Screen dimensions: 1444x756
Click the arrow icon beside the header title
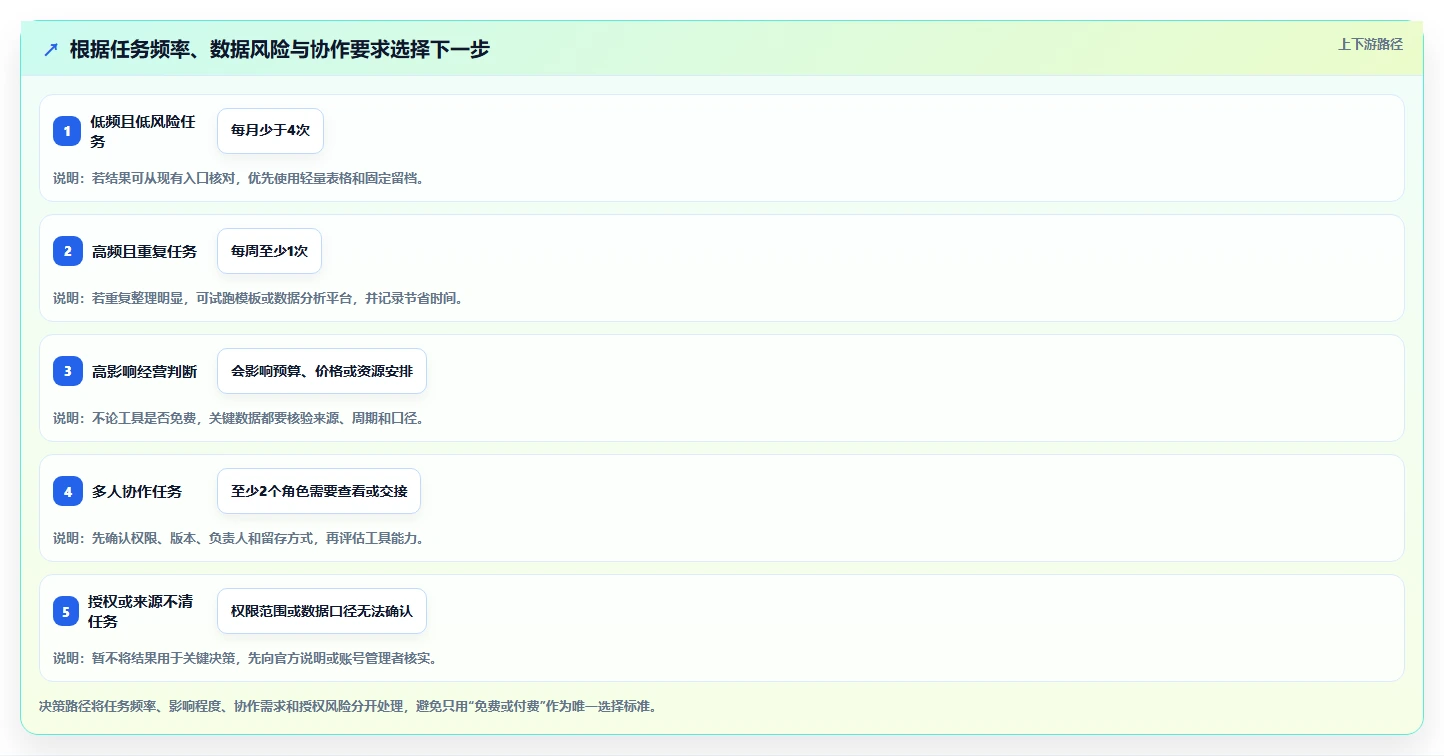tap(51, 49)
